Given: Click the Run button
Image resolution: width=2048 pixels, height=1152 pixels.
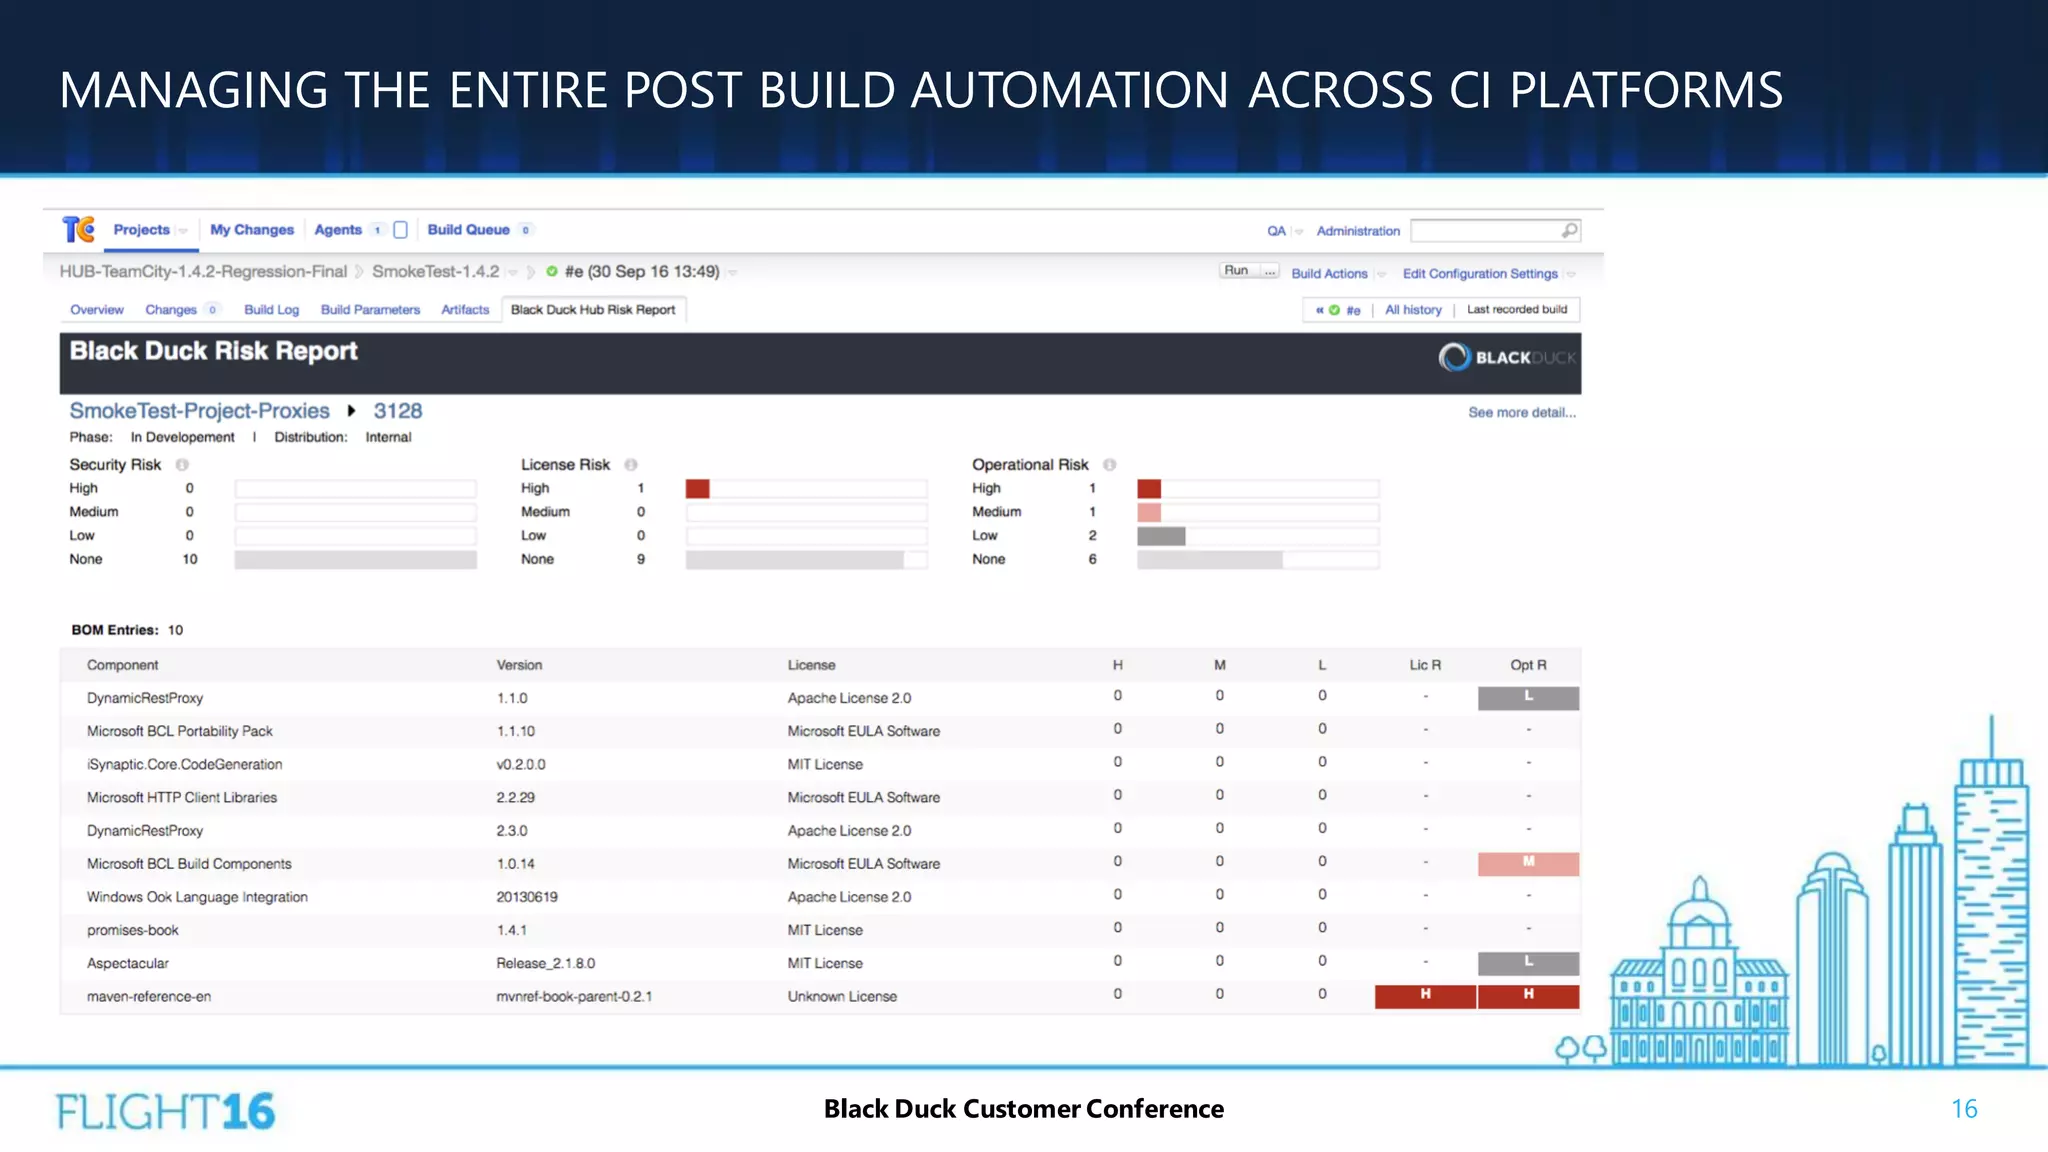Looking at the screenshot, I should (x=1238, y=271).
